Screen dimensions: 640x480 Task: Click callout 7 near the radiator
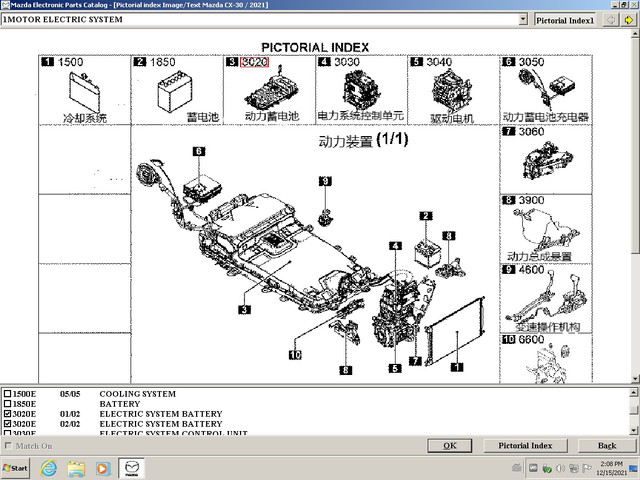coord(415,361)
